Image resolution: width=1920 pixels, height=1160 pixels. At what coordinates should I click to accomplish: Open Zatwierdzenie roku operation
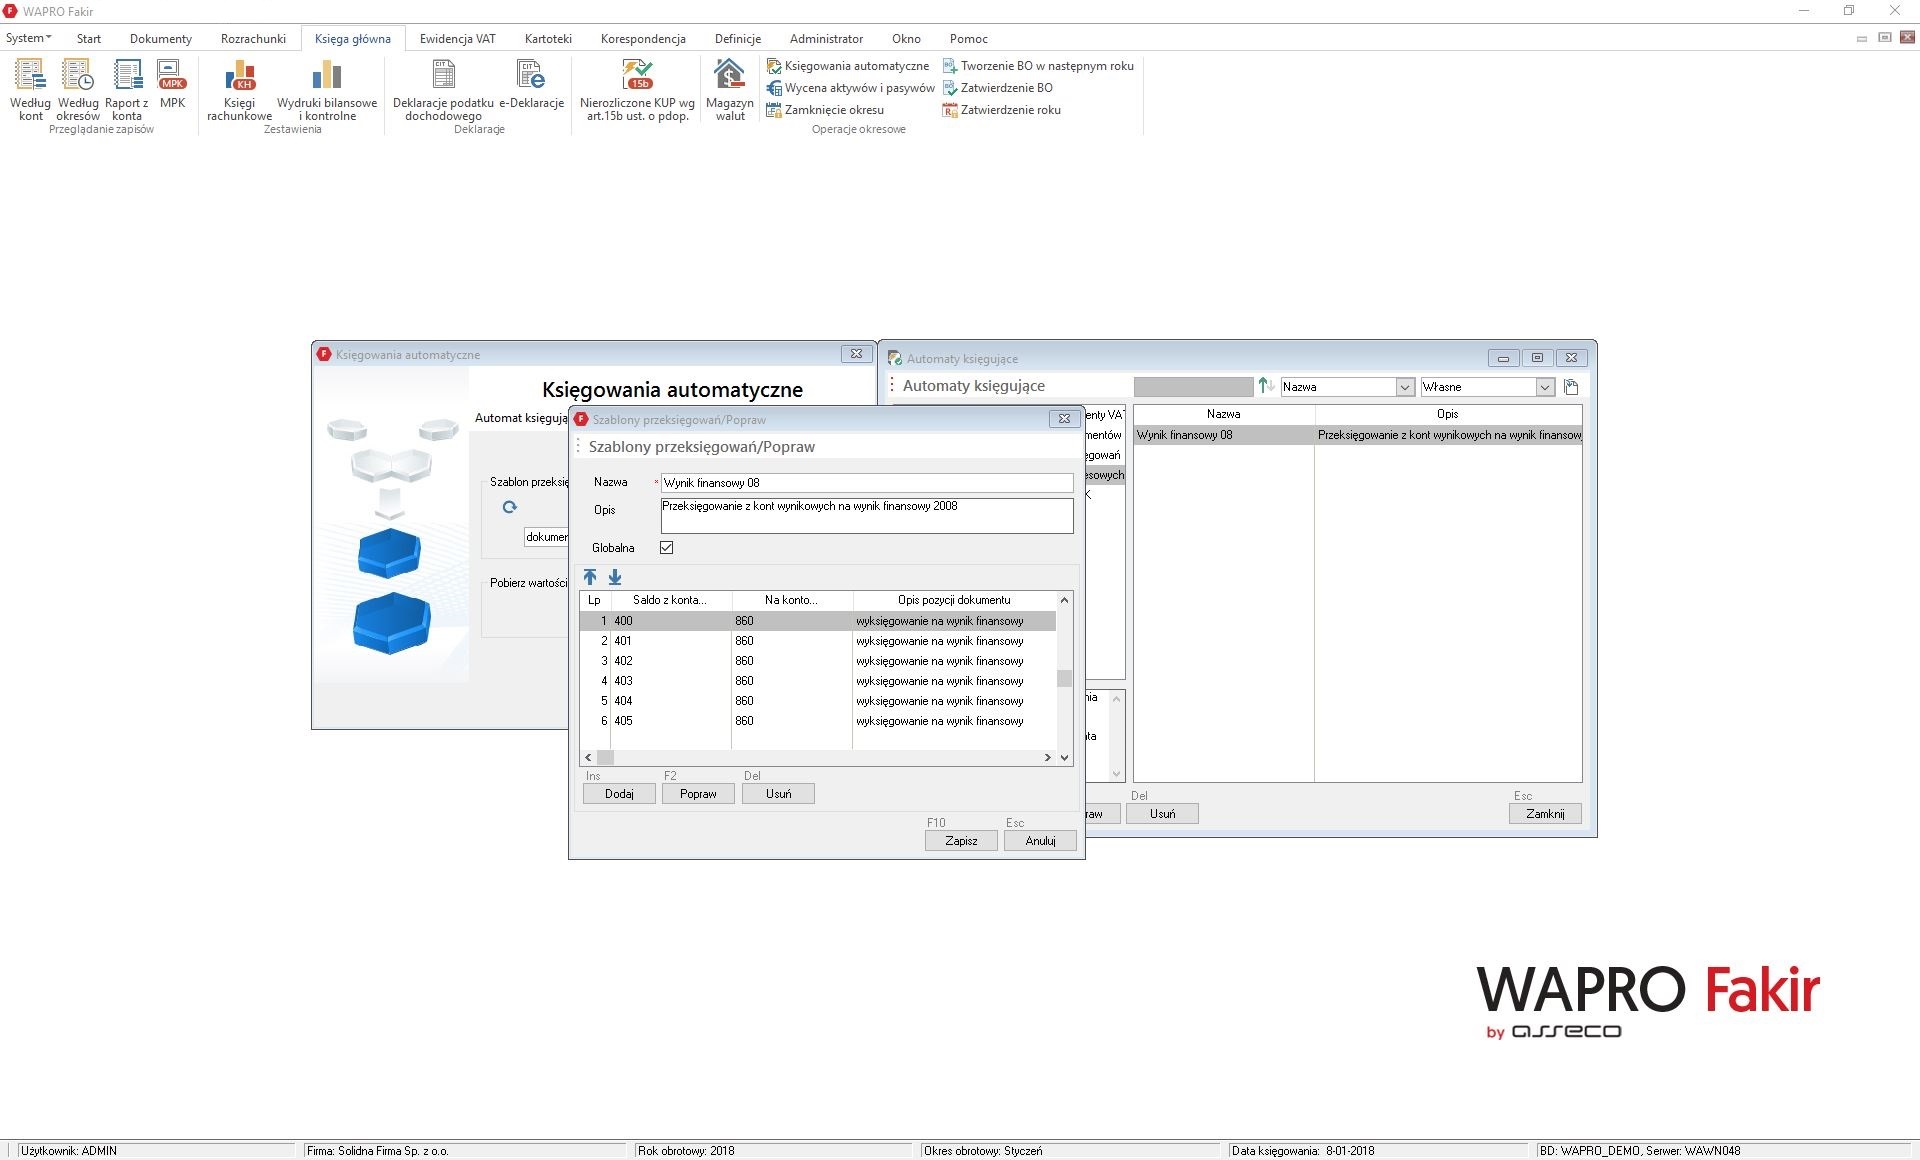point(1002,110)
